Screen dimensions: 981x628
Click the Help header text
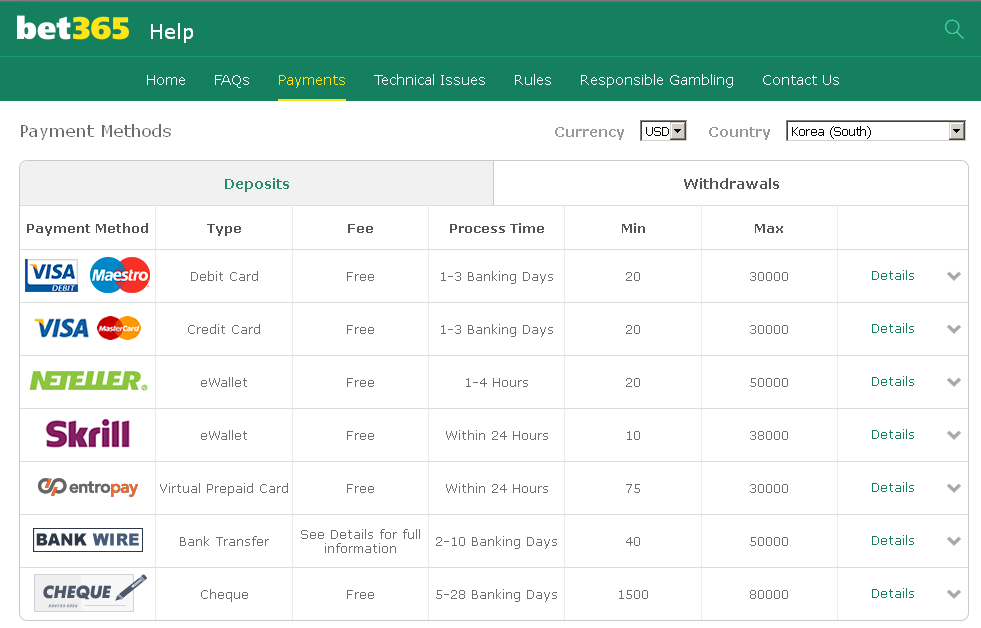tap(171, 32)
